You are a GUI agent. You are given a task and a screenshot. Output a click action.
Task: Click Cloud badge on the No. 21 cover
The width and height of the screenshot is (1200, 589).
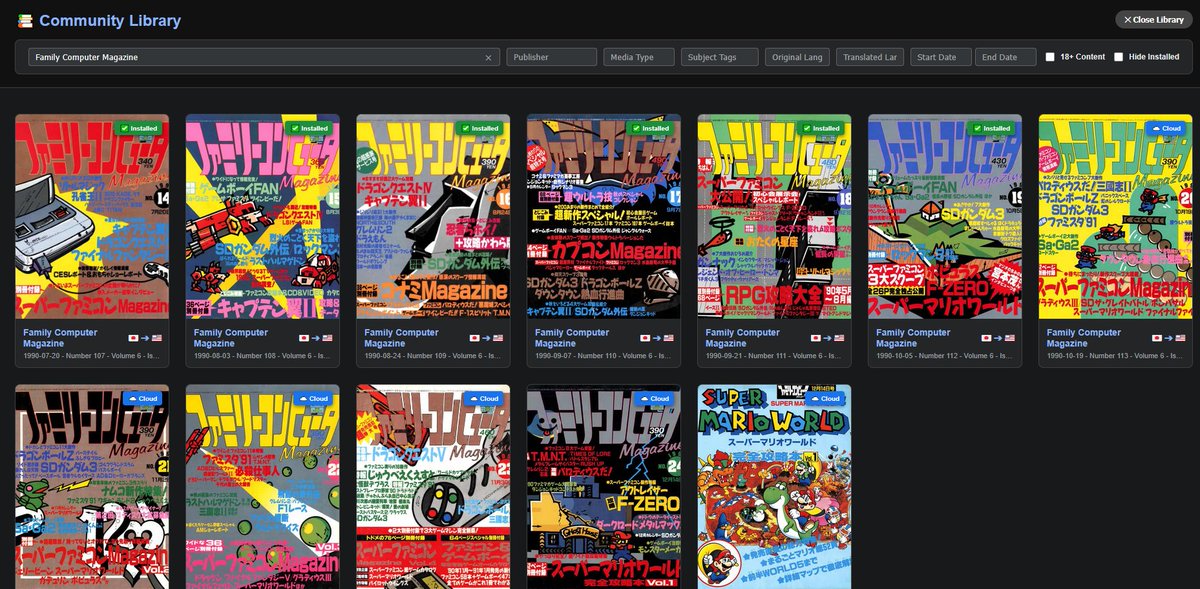pos(144,398)
